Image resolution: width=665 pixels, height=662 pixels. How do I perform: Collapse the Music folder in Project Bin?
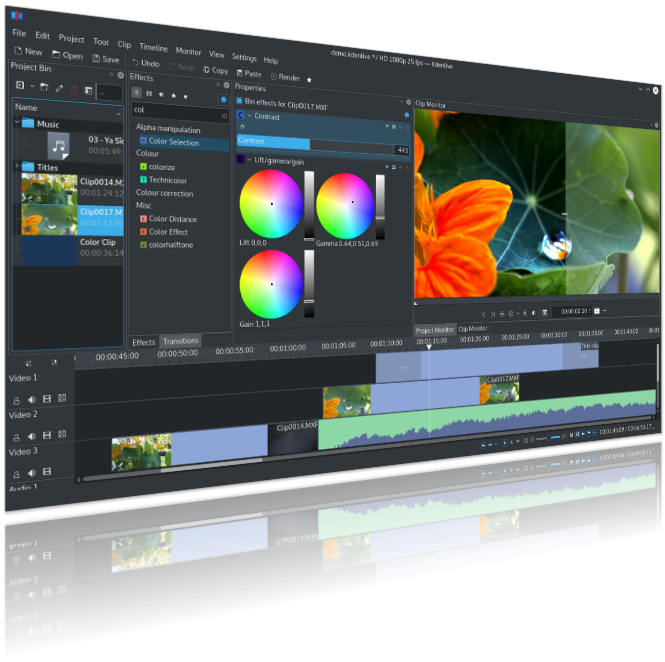[x=17, y=122]
